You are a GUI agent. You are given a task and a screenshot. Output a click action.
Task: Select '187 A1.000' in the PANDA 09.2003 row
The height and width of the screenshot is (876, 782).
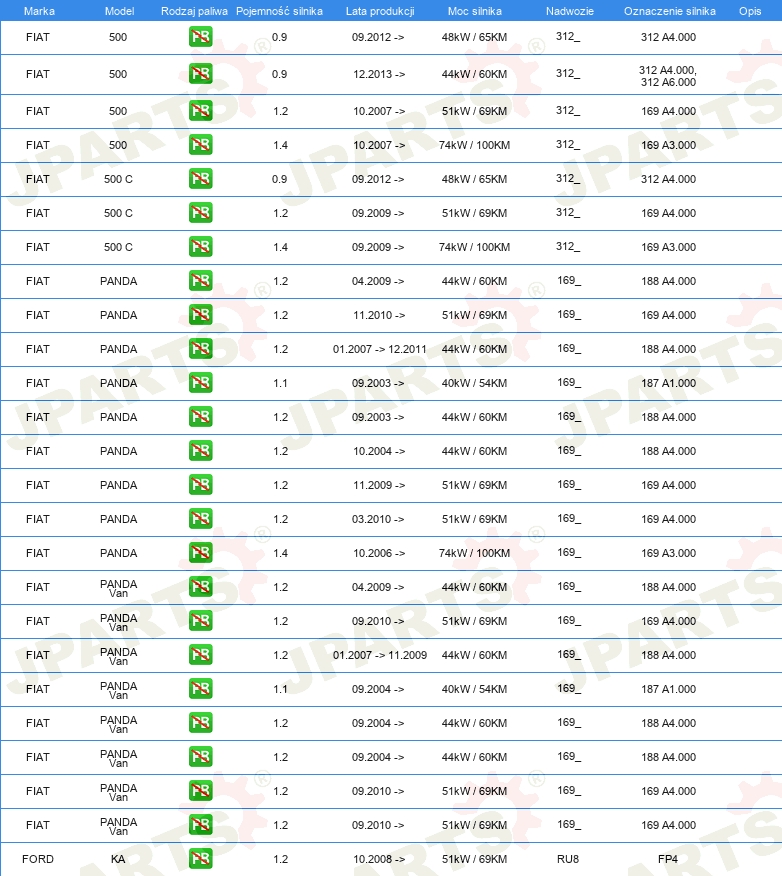tap(668, 383)
